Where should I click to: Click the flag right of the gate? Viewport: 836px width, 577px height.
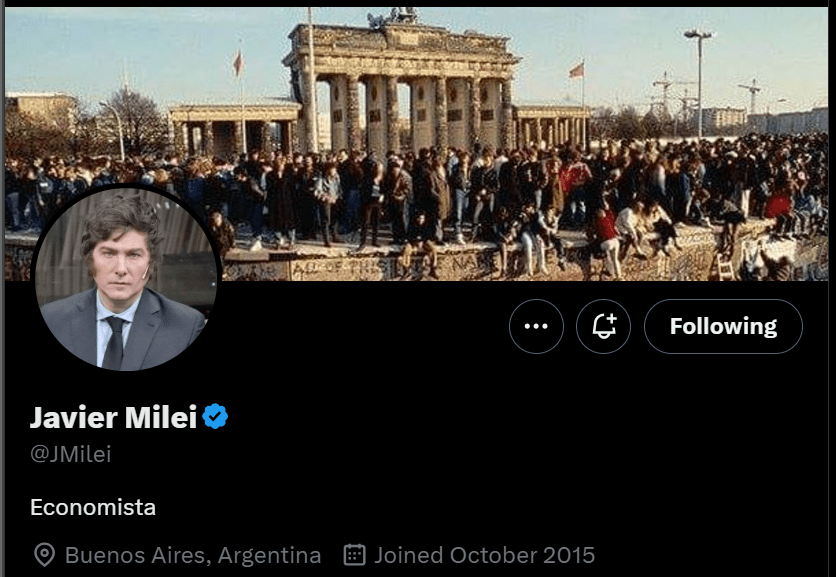click(576, 70)
